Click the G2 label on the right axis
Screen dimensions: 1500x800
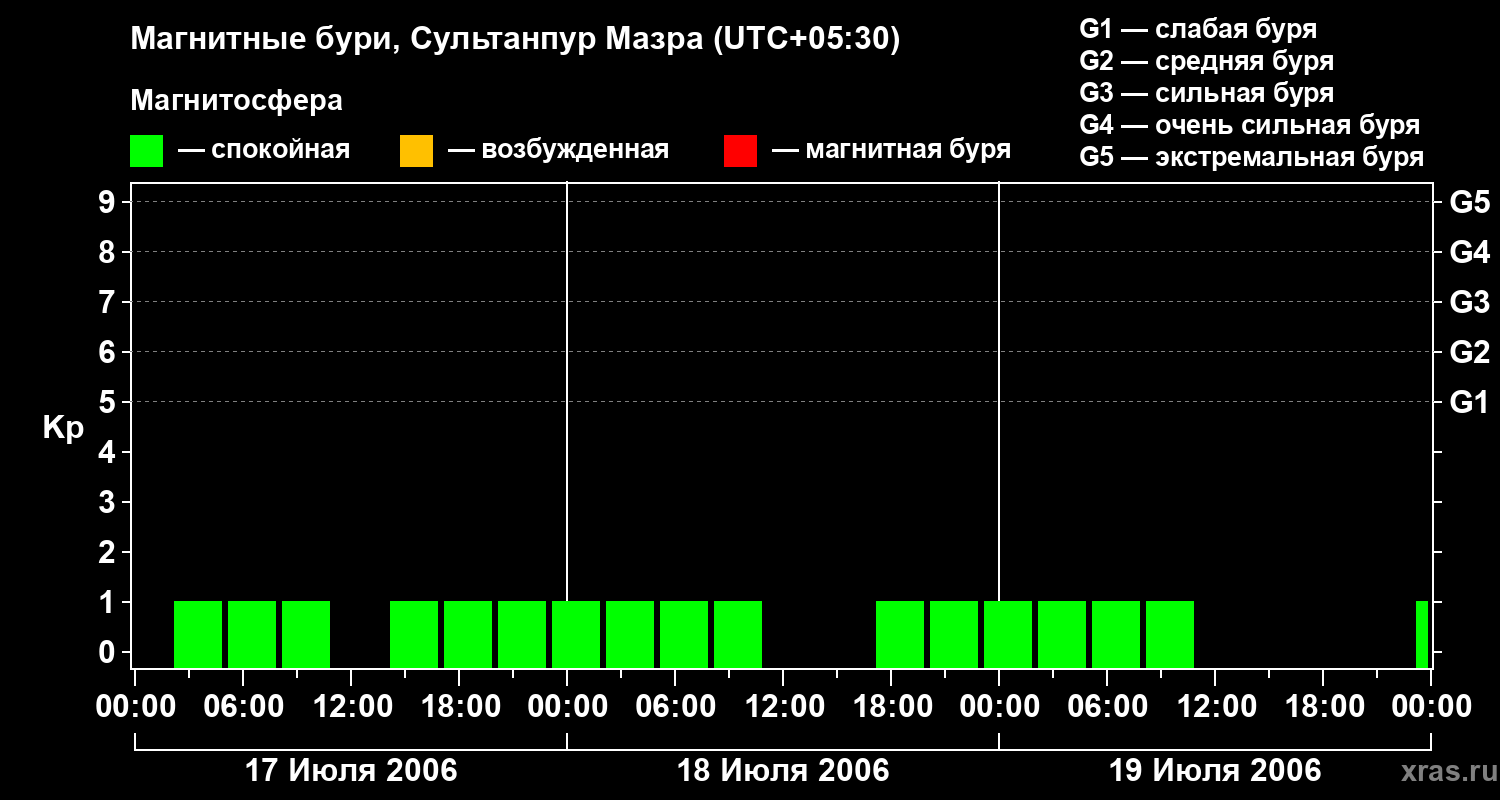[1470, 352]
